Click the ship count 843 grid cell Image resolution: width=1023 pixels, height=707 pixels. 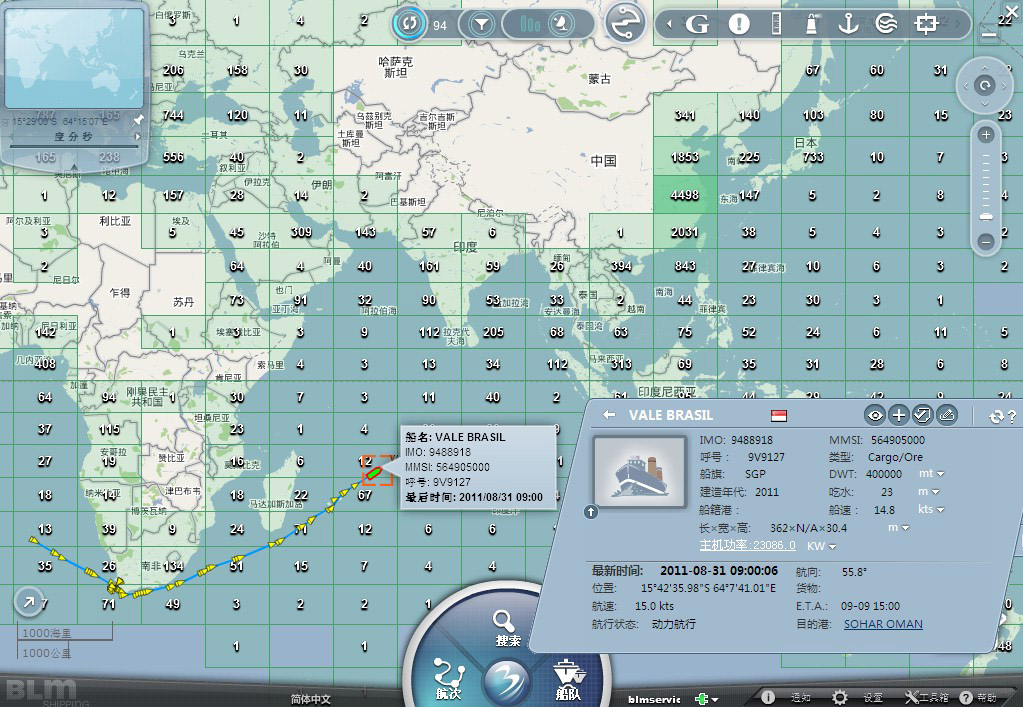point(684,265)
